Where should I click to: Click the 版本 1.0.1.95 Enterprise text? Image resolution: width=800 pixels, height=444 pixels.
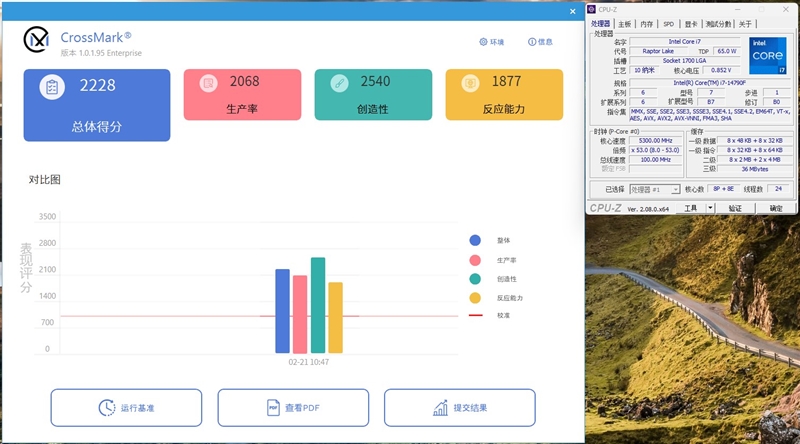tap(101, 53)
